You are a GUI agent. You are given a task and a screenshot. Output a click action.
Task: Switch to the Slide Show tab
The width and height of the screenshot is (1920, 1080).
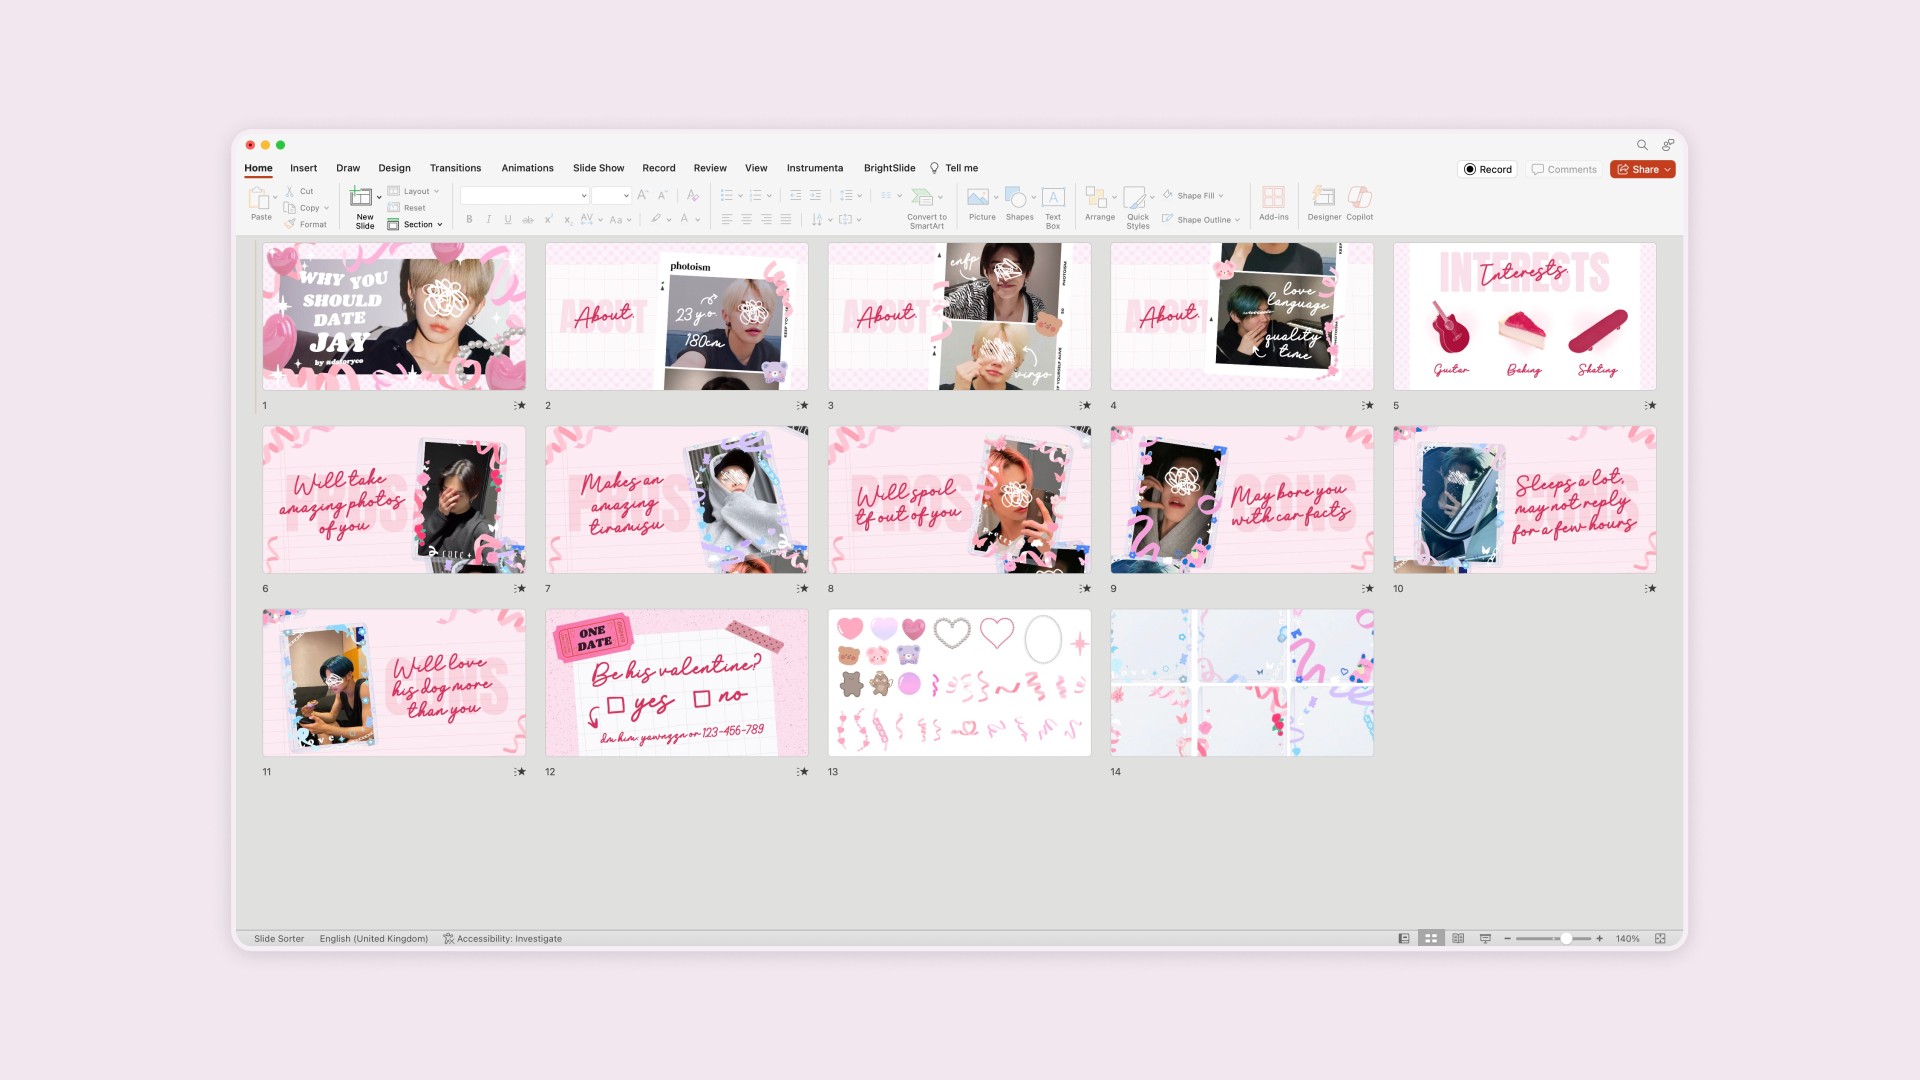pyautogui.click(x=598, y=168)
